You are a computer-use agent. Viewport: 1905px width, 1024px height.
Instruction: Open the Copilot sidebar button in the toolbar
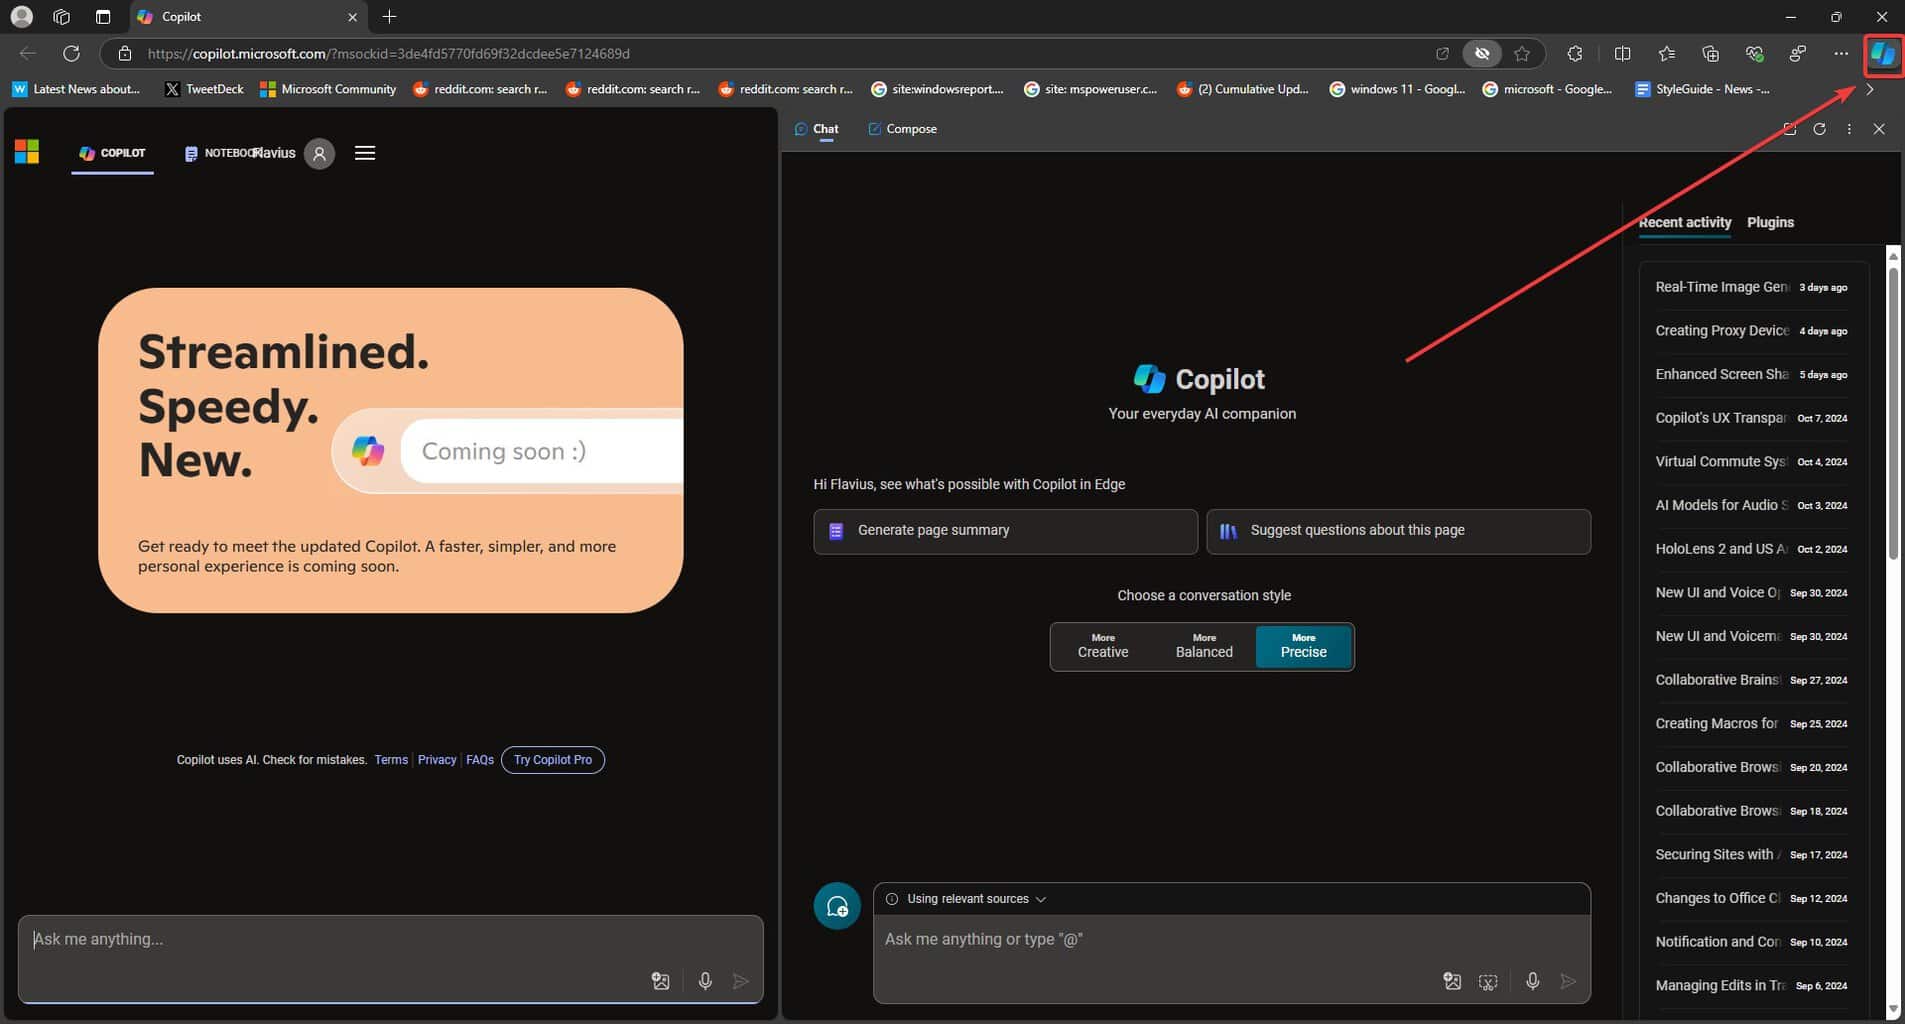[1883, 54]
